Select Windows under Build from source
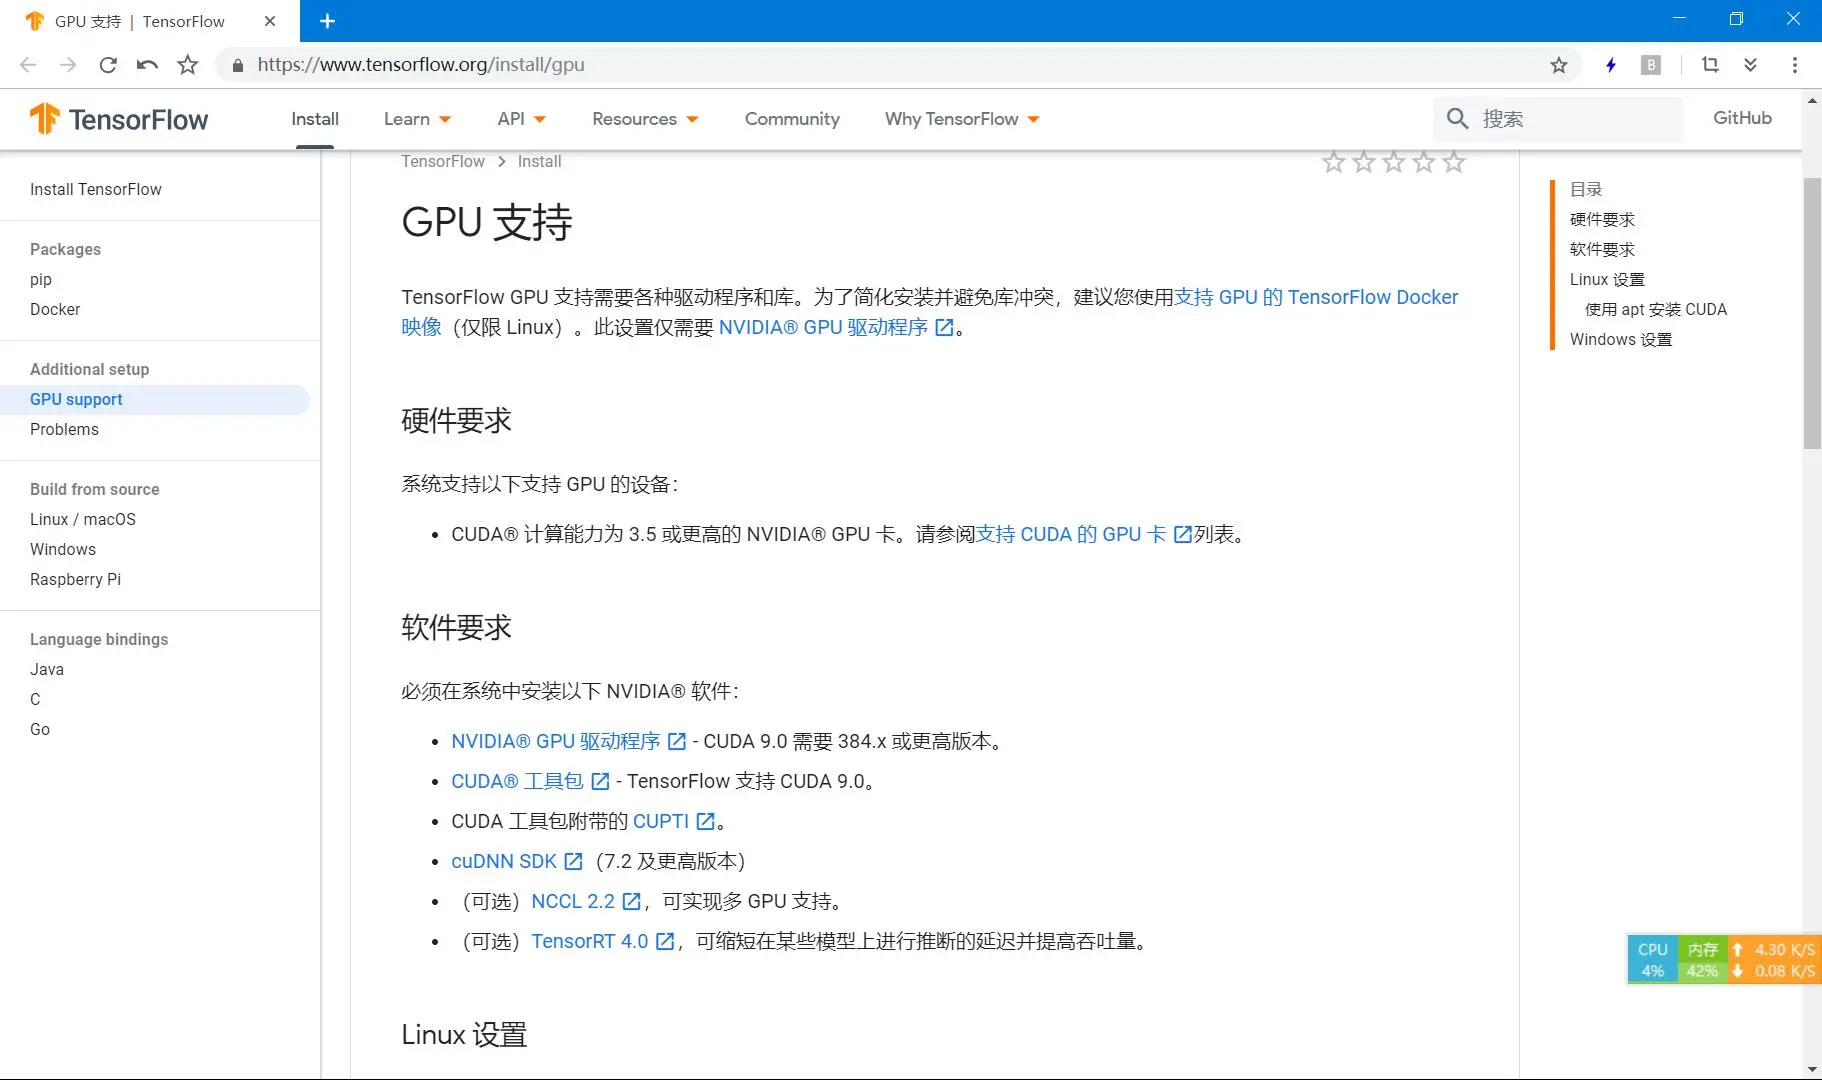 [x=63, y=550]
